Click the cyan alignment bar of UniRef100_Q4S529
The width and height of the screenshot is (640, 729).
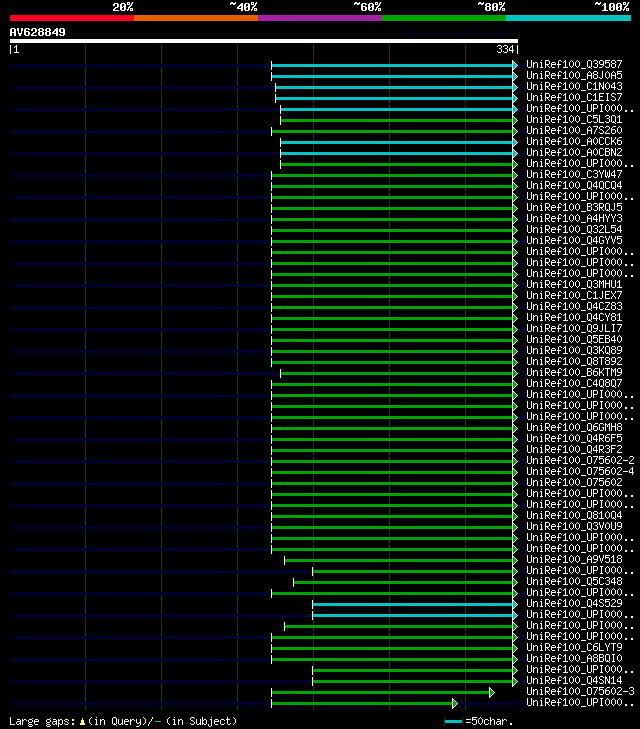tap(413, 604)
